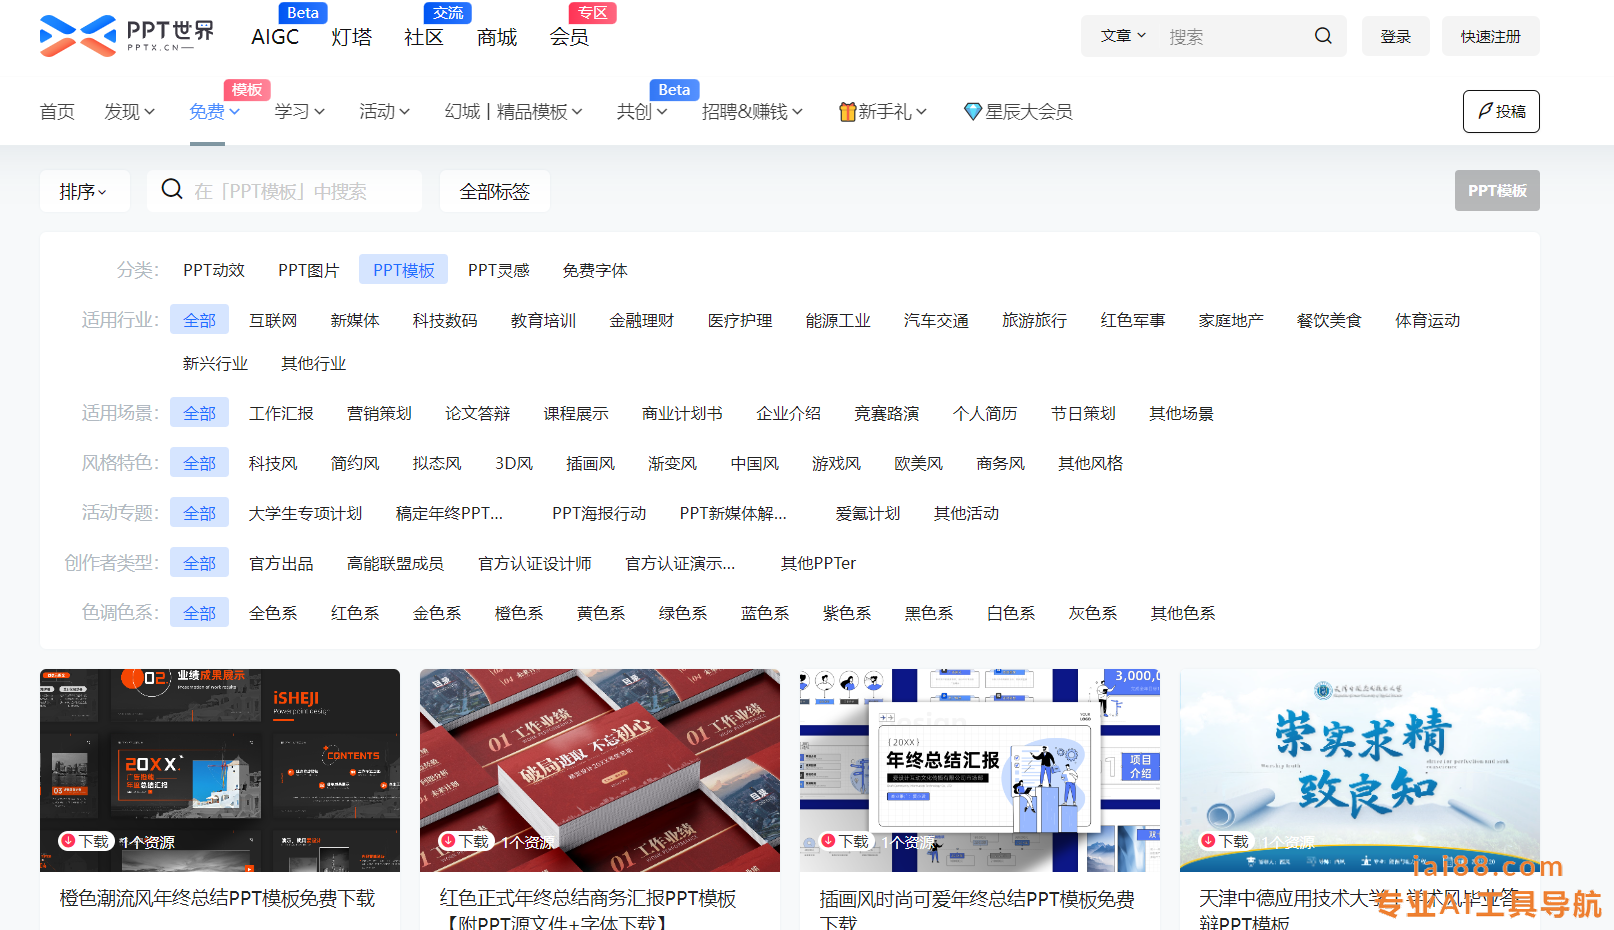
Task: Click the pen icon in 投稿 button
Action: point(1485,111)
